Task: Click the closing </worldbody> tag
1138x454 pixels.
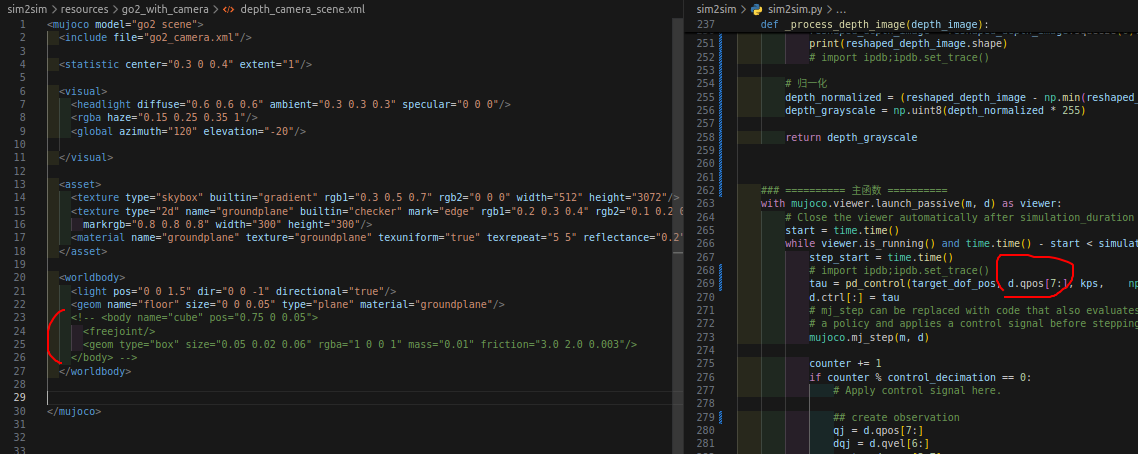Action: [x=94, y=371]
